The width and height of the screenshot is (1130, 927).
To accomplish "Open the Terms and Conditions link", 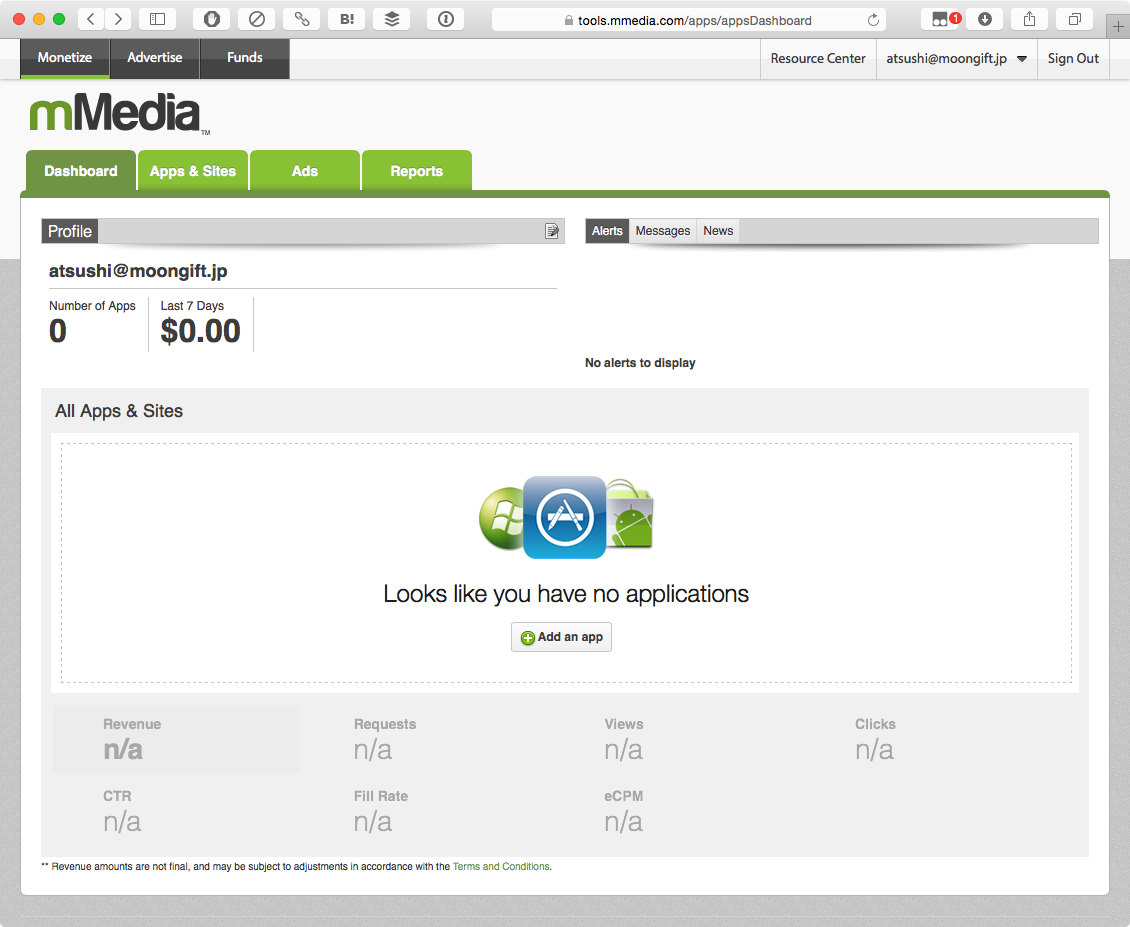I will pos(501,866).
